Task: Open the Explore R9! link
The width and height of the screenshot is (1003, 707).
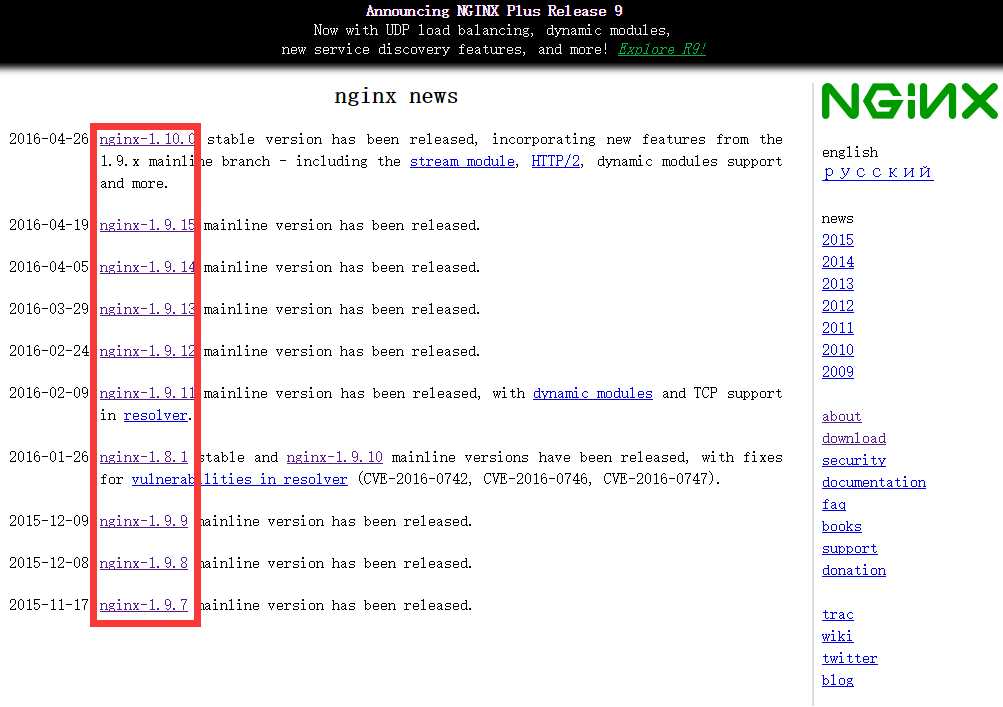Action: 661,49
